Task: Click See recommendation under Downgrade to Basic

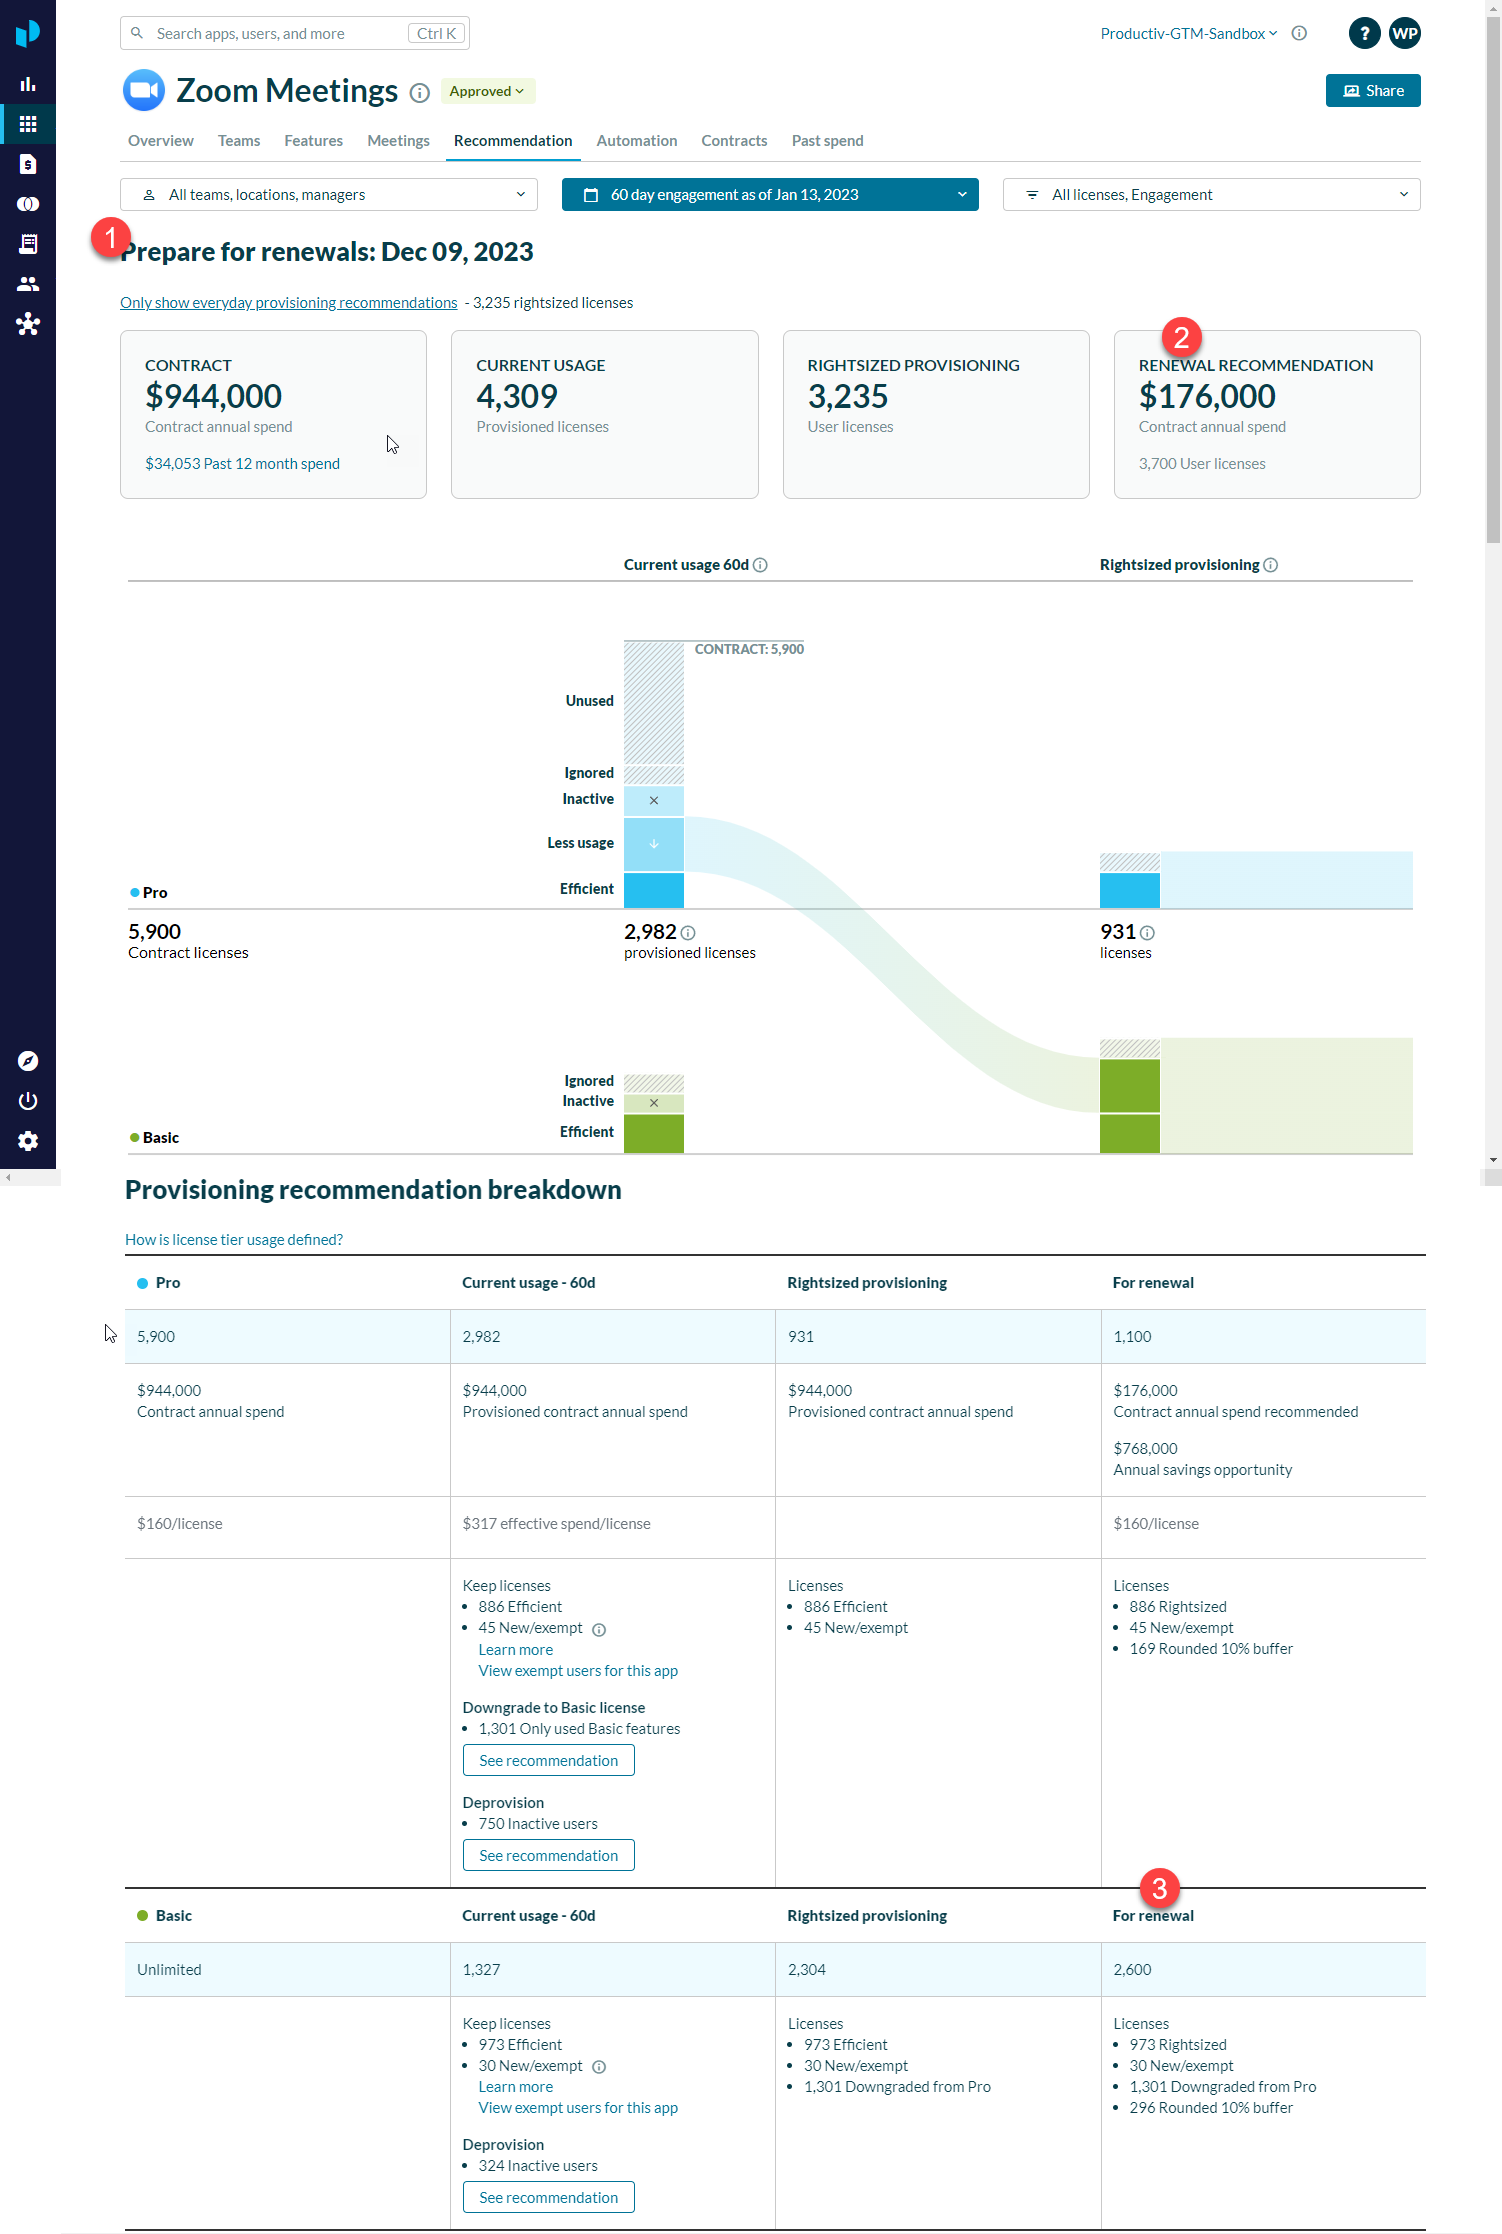Action: 548,1760
